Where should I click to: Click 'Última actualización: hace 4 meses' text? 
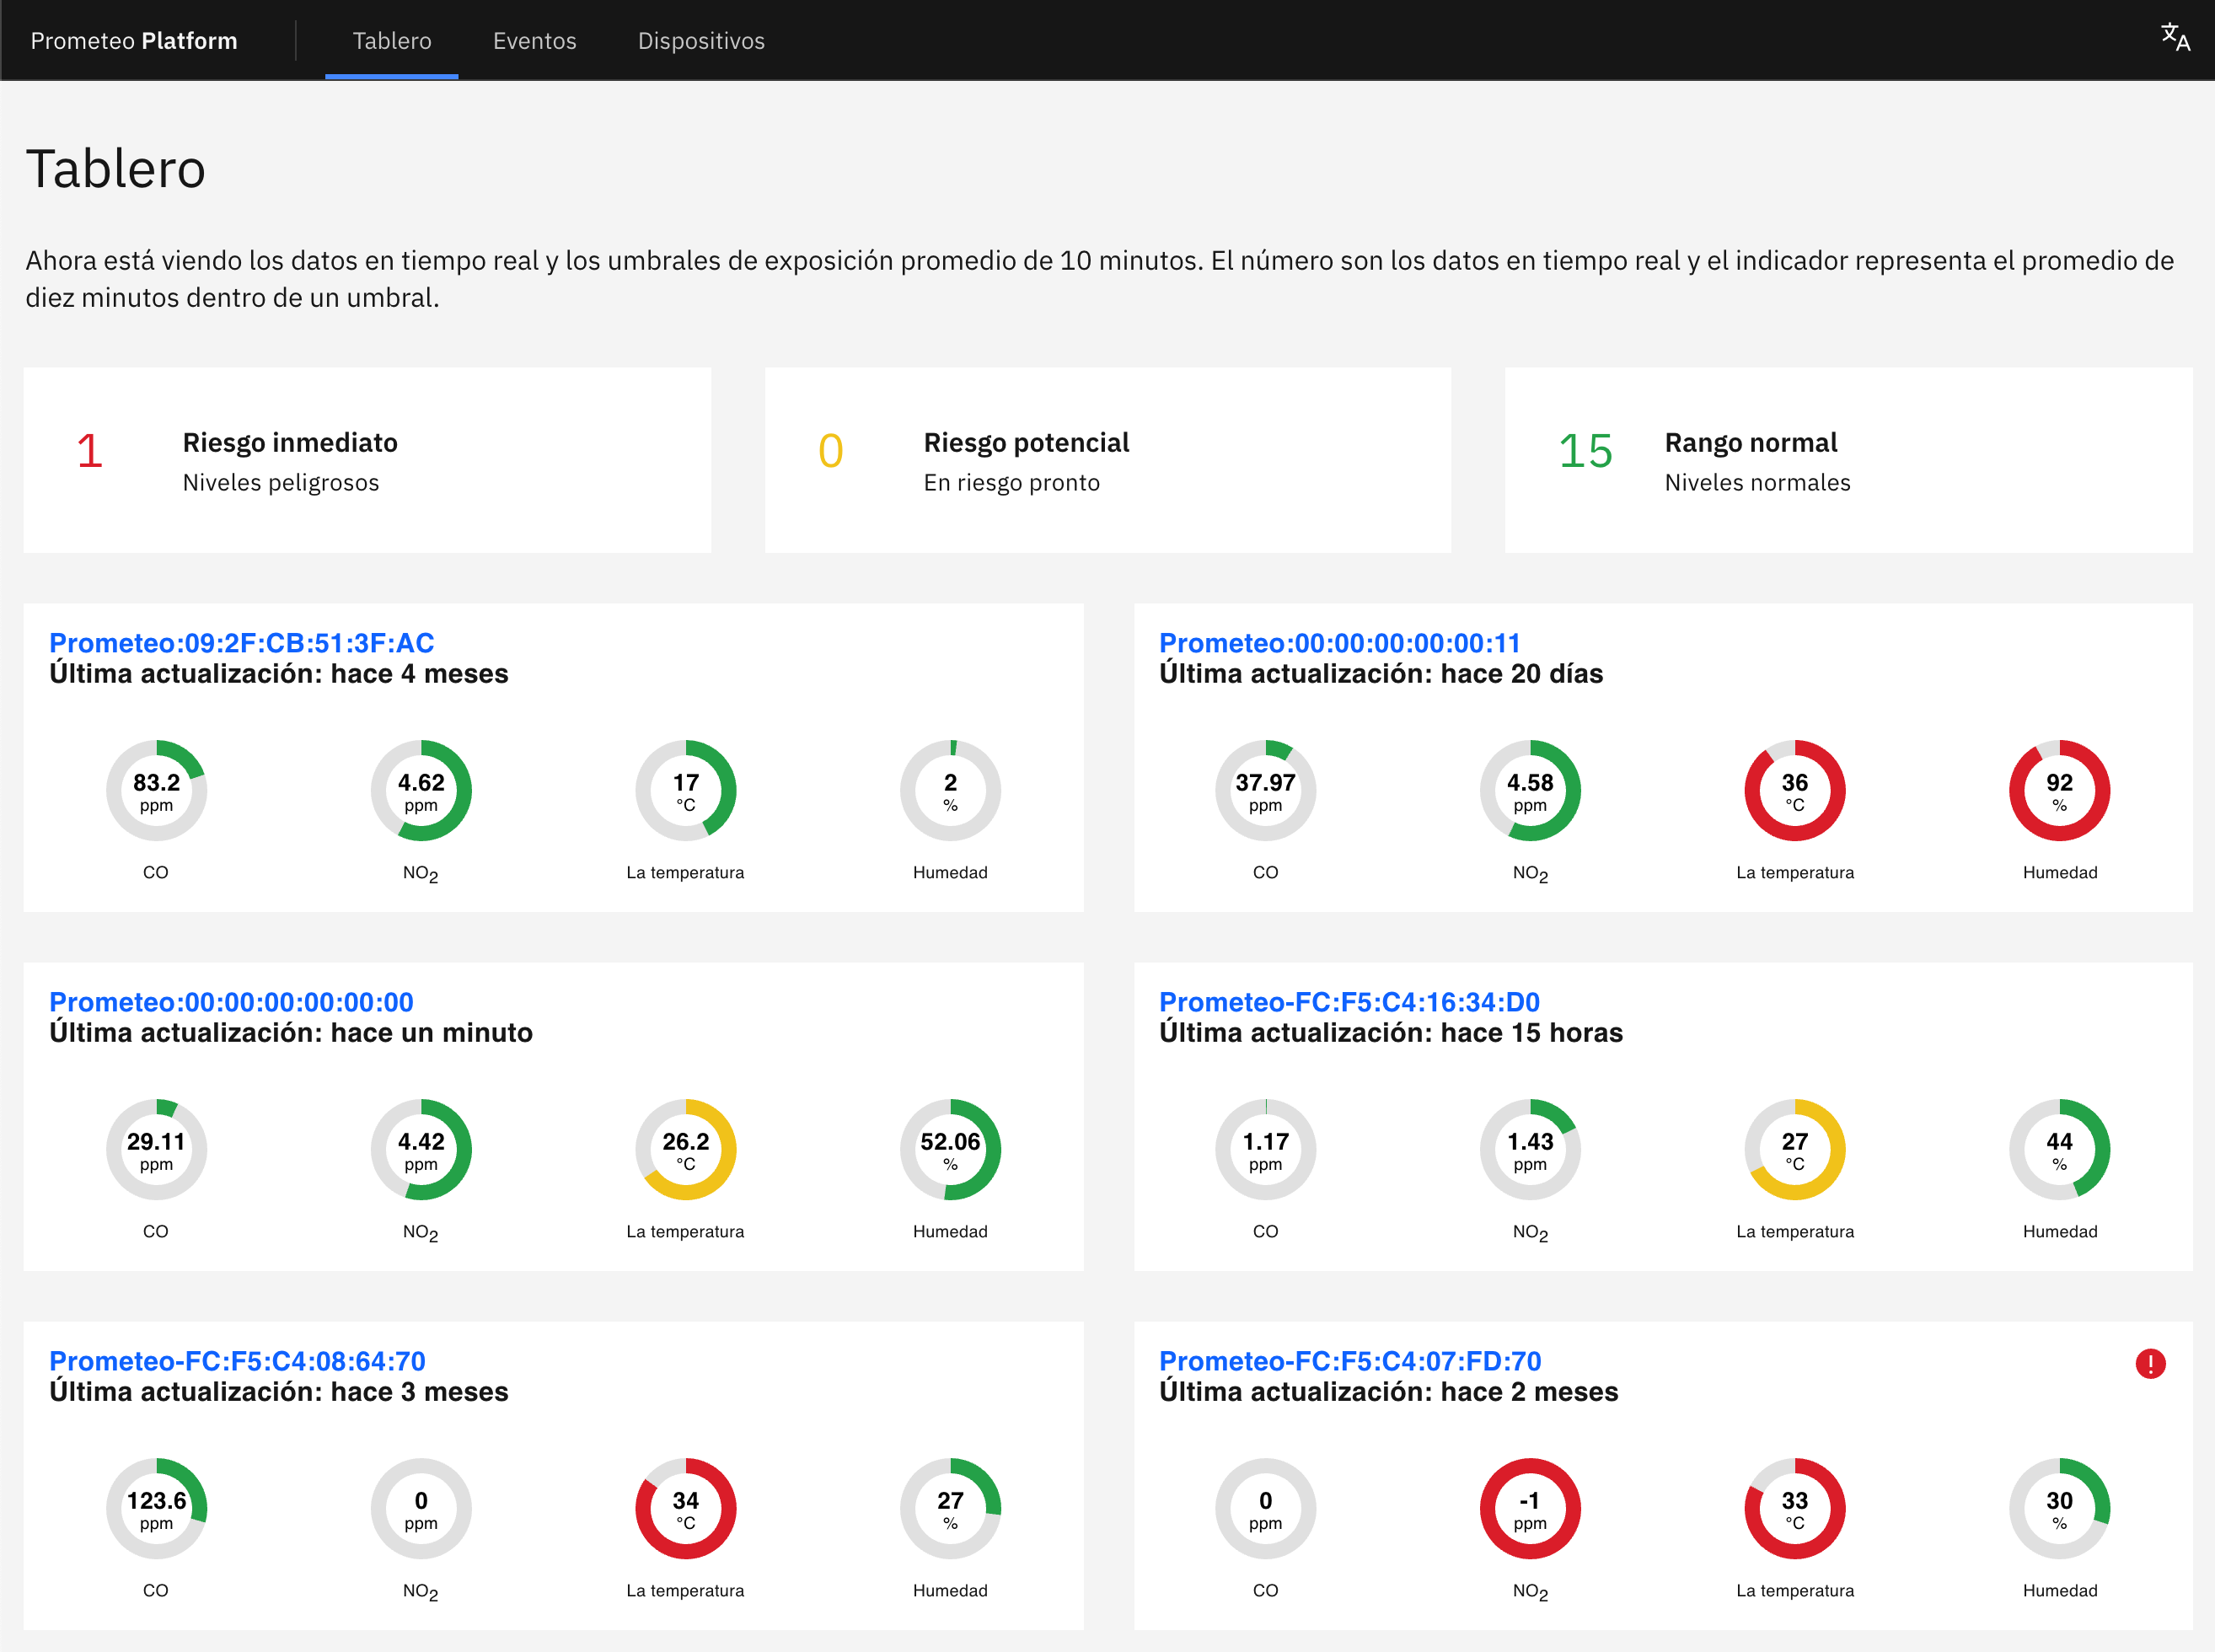click(279, 674)
